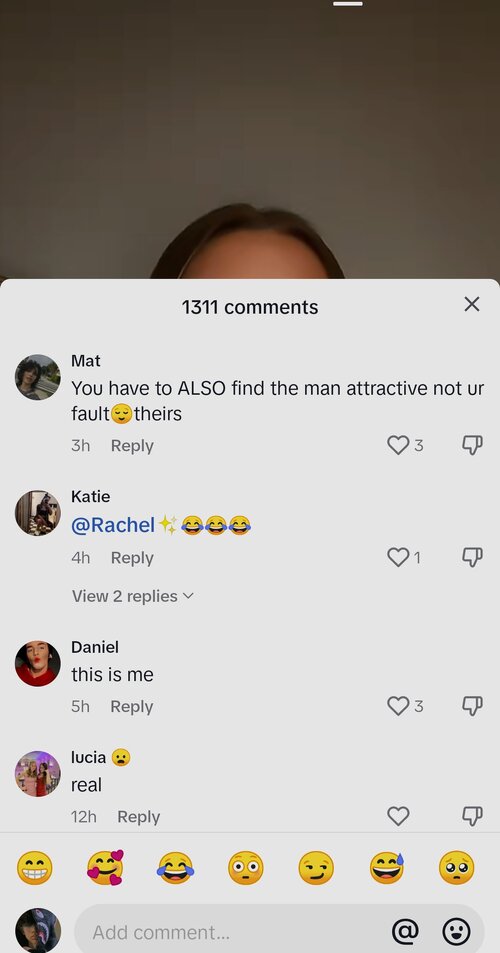Insert the pleading face emoji
The width and height of the screenshot is (500, 953).
(x=457, y=867)
